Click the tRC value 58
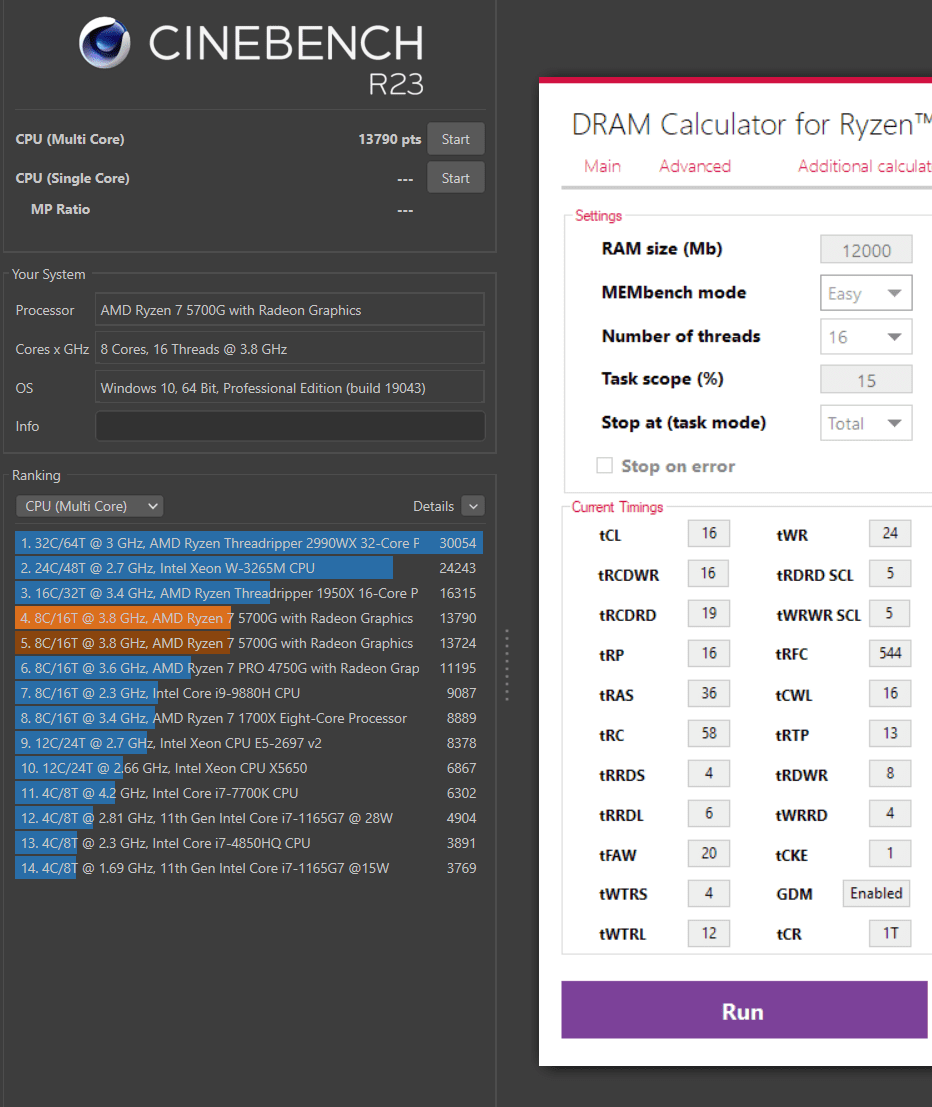 (x=708, y=734)
